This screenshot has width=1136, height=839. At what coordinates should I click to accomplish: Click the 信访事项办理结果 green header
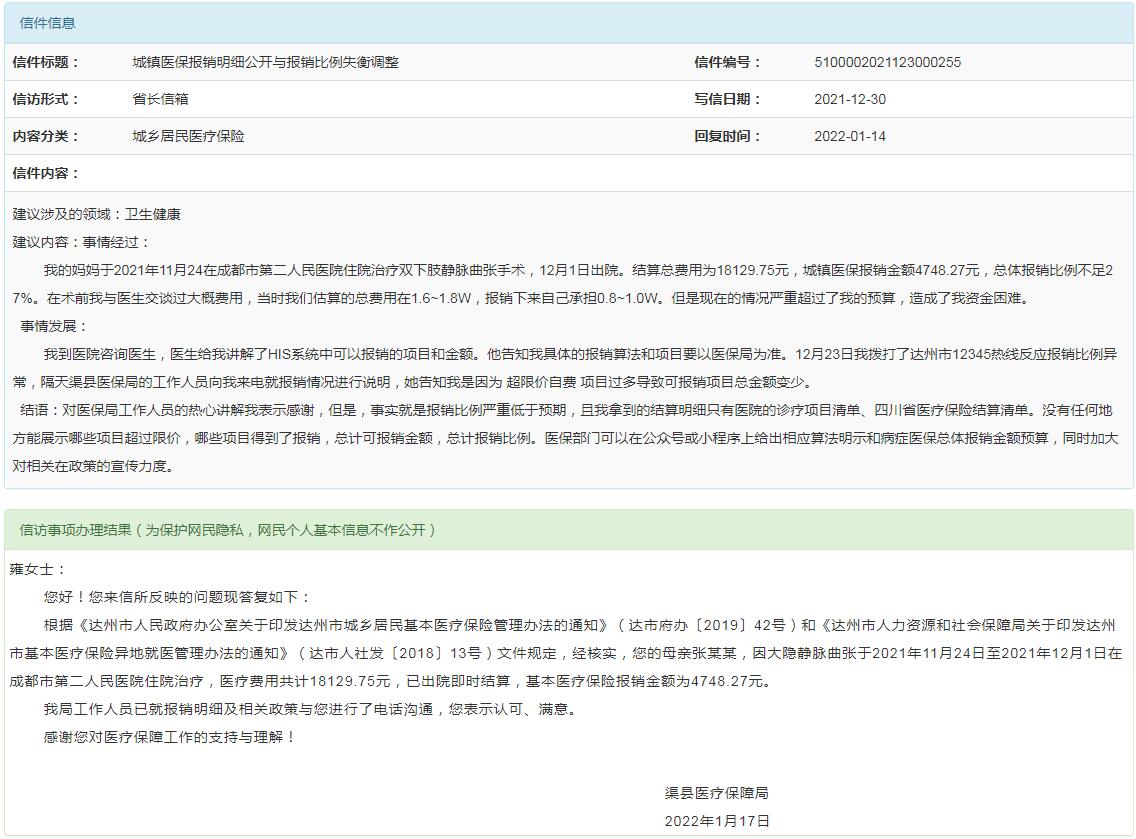pyautogui.click(x=569, y=530)
